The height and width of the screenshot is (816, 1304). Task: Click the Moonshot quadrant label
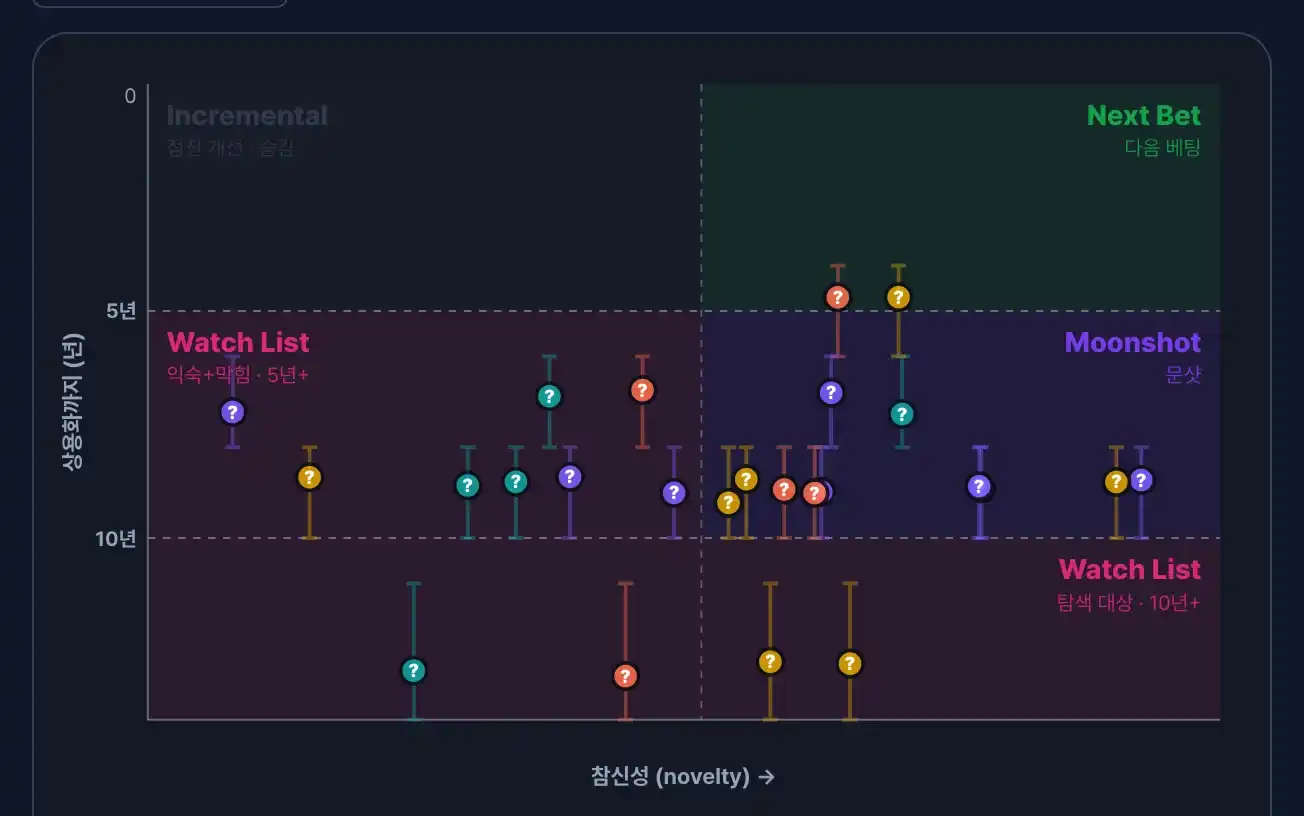click(1133, 343)
